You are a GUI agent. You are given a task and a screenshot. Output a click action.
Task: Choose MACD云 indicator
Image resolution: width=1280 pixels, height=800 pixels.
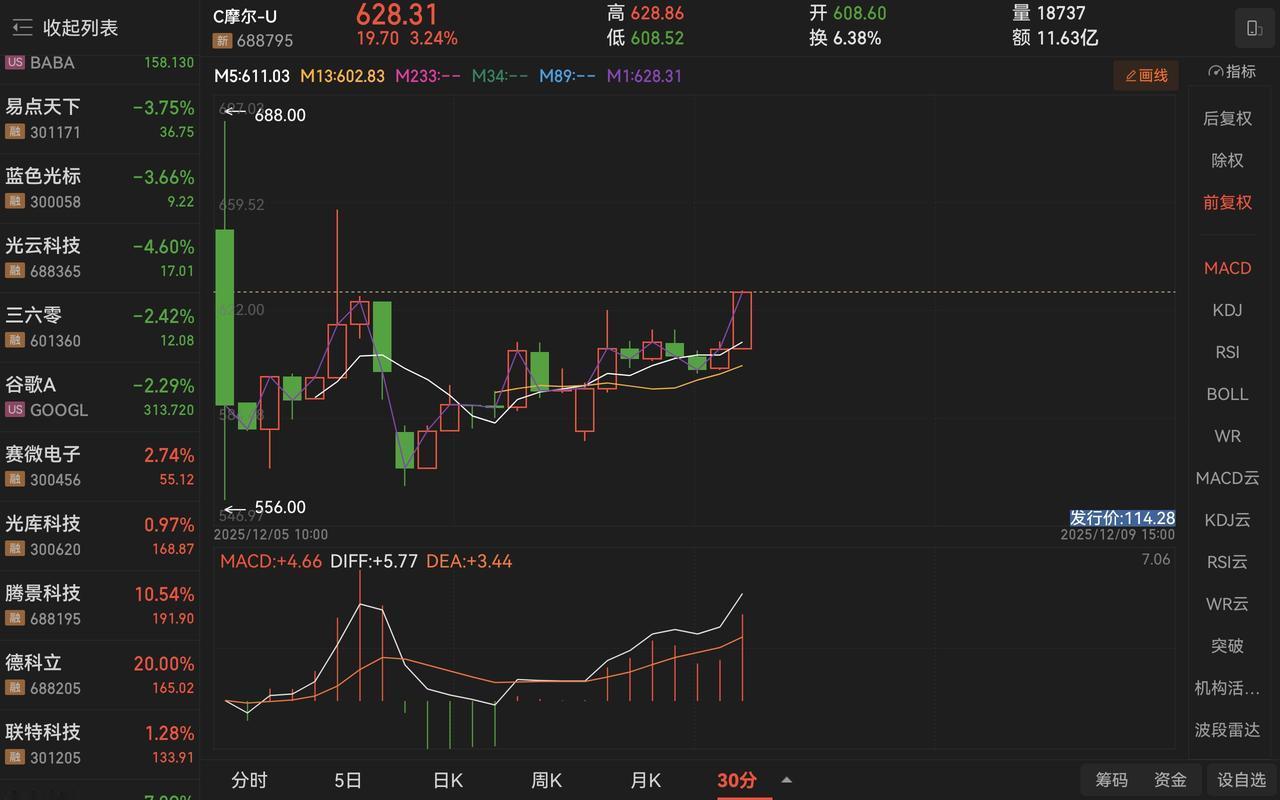click(x=1227, y=478)
